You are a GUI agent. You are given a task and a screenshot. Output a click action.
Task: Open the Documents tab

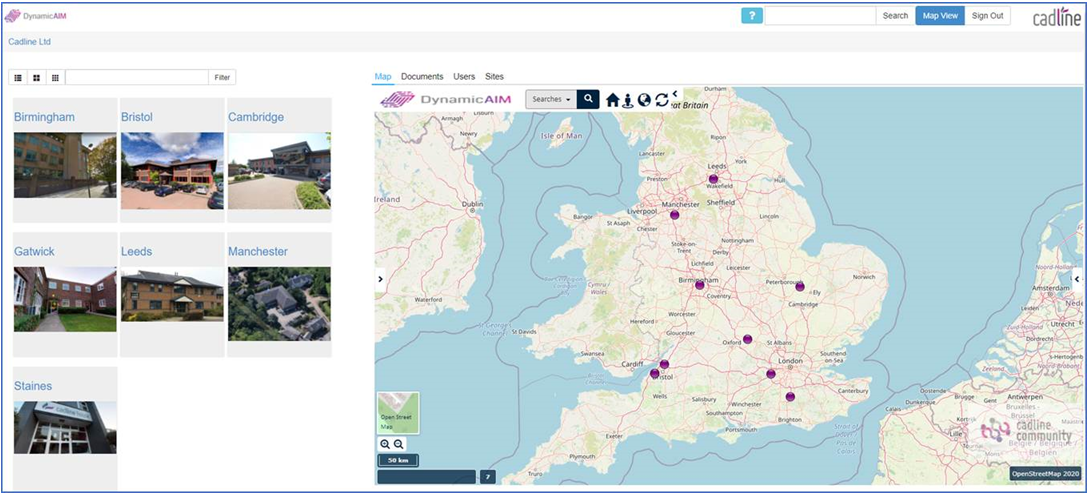click(422, 76)
